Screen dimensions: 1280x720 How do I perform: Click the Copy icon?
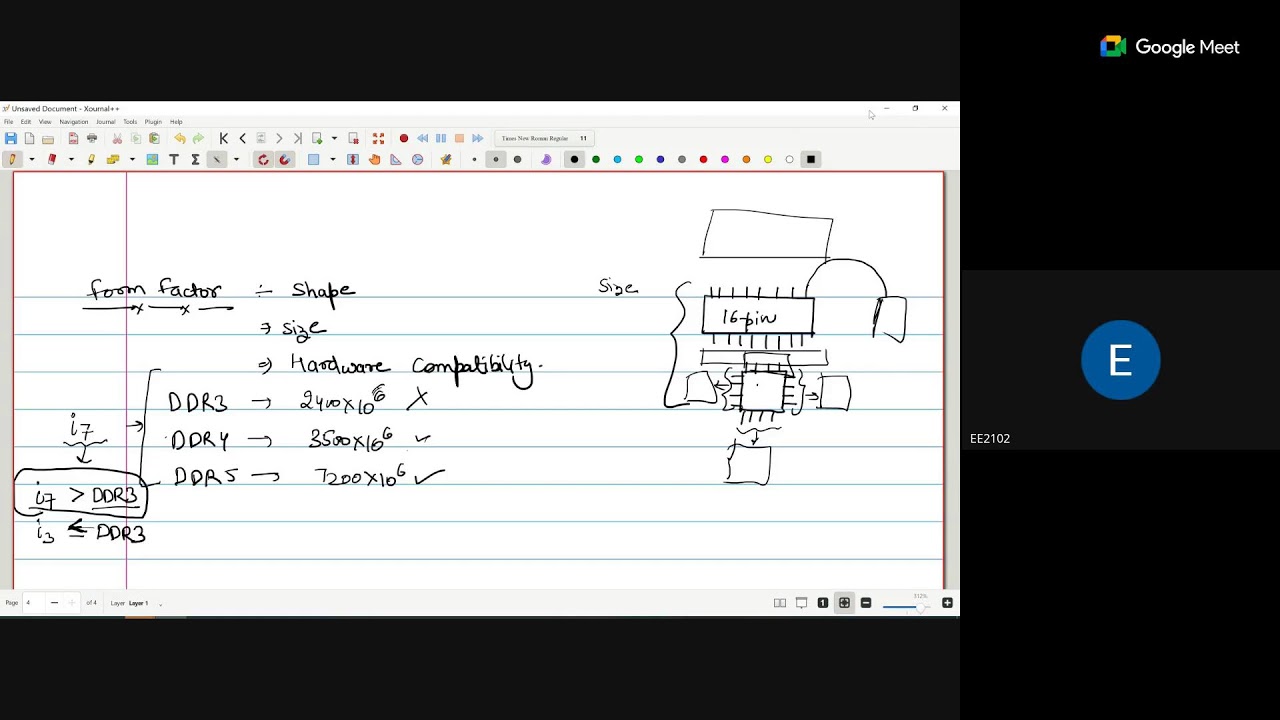(x=136, y=138)
